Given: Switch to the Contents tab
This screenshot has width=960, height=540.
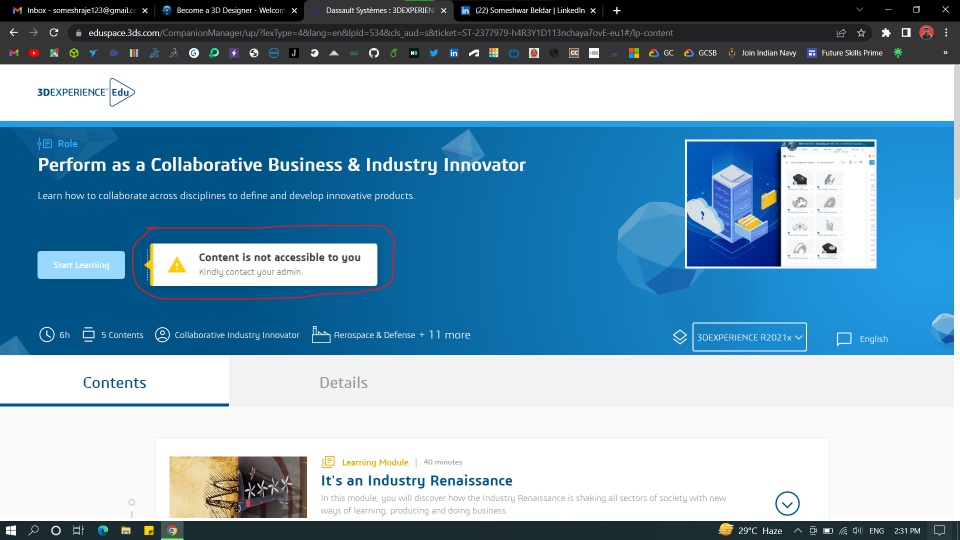Looking at the screenshot, I should [114, 382].
